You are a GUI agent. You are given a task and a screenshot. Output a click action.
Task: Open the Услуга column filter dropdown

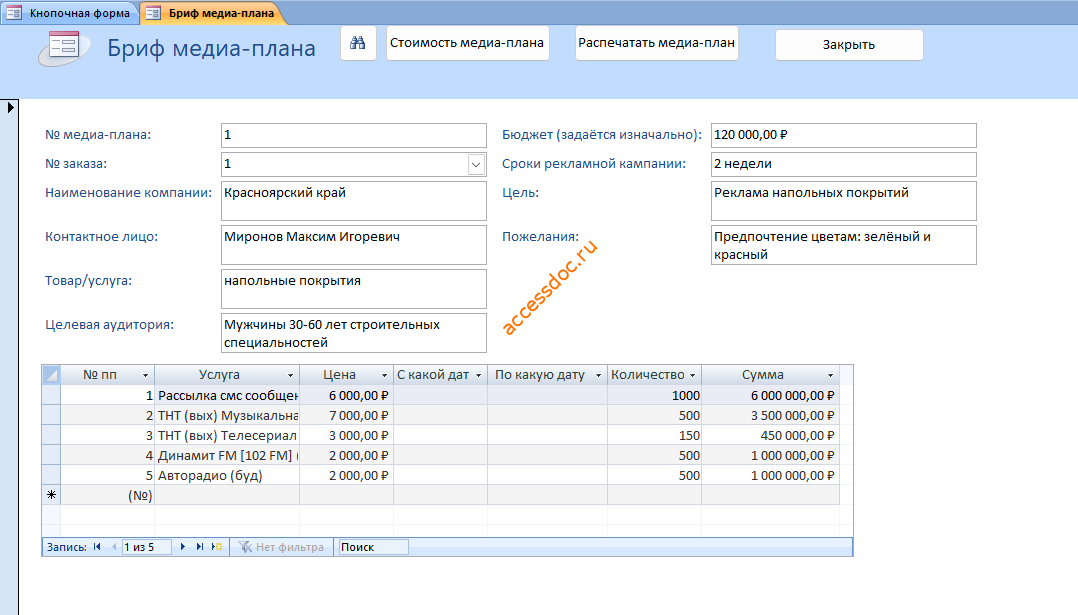click(290, 375)
